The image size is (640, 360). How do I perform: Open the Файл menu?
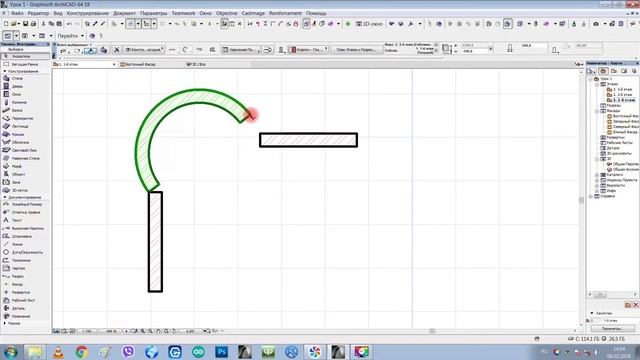[17, 13]
